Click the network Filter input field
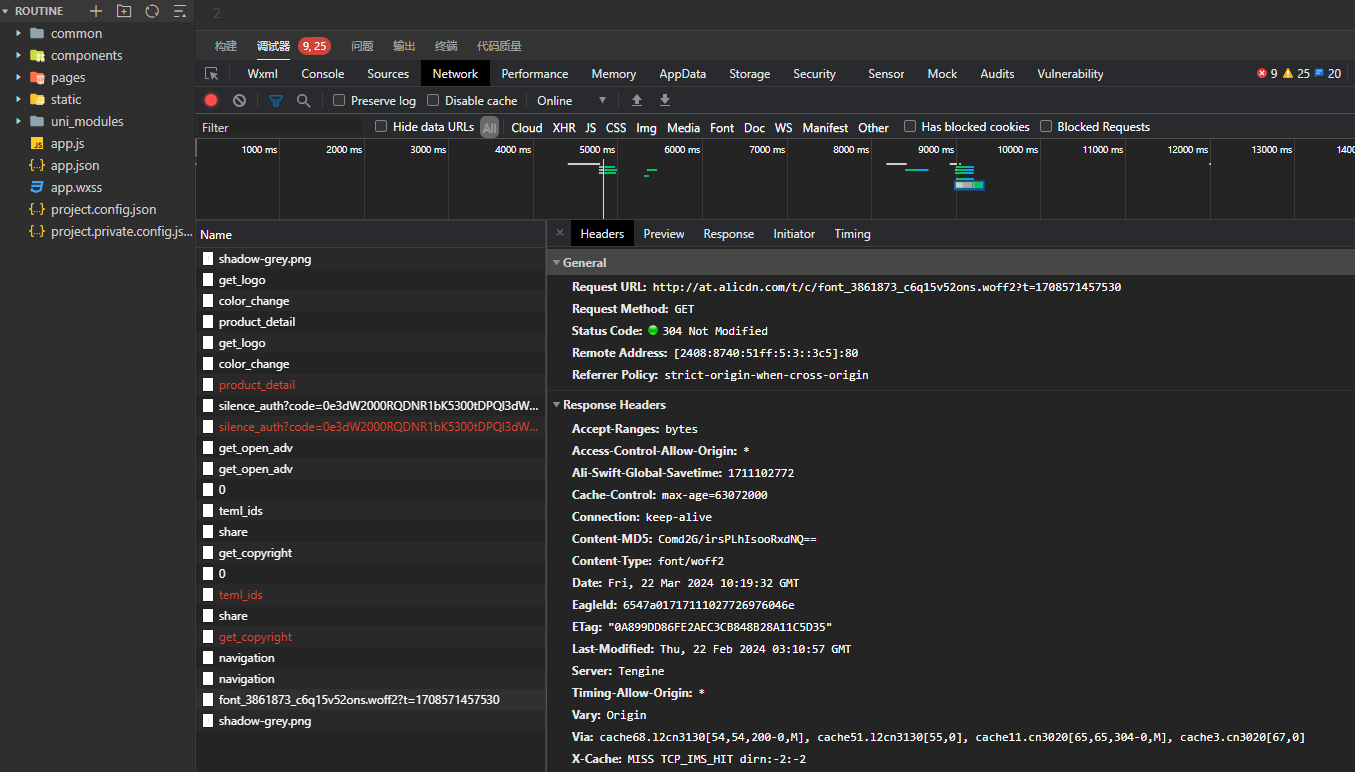 (x=280, y=127)
